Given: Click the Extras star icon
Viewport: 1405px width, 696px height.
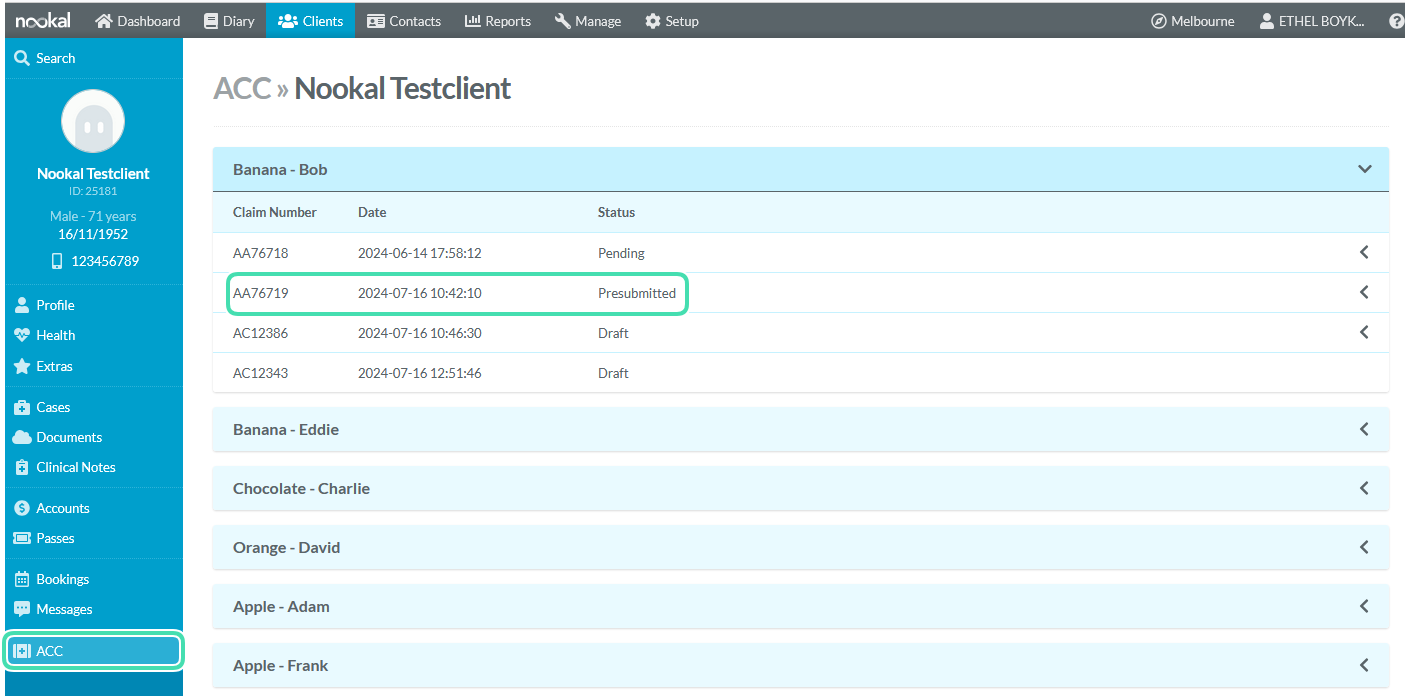Looking at the screenshot, I should [x=22, y=366].
